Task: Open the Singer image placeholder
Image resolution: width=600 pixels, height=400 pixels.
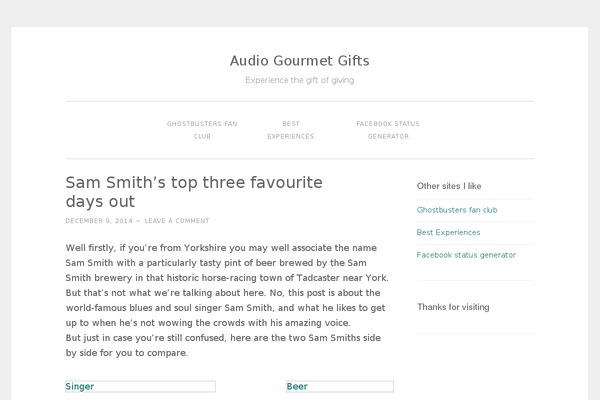Action: tap(140, 386)
